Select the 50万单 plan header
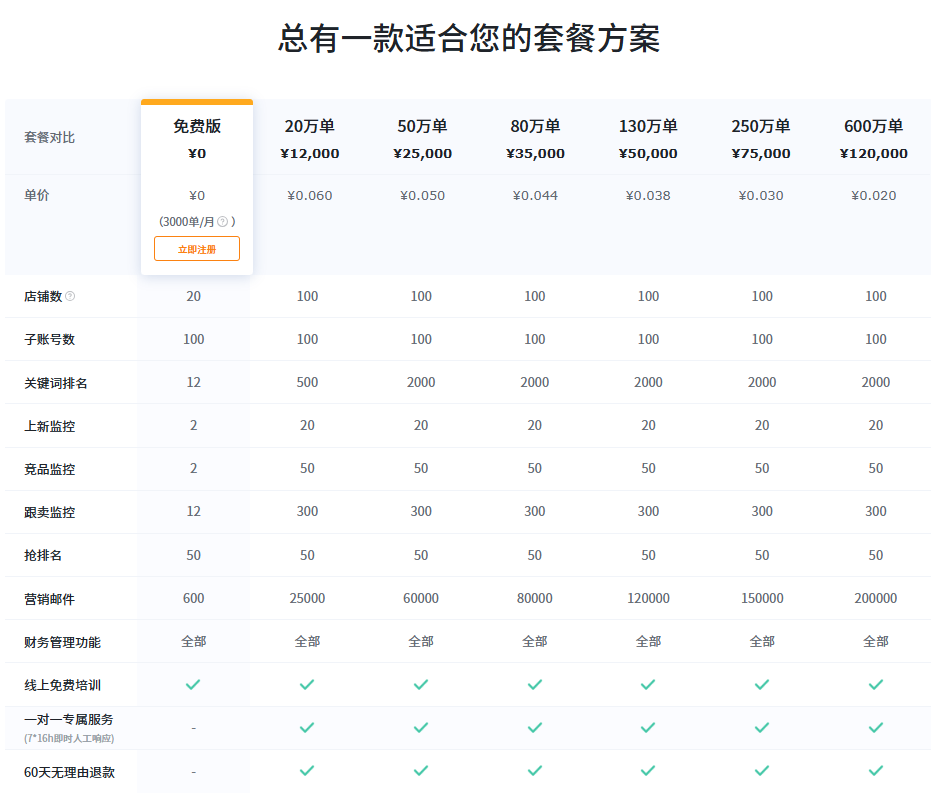This screenshot has width=931, height=801. pyautogui.click(x=422, y=126)
